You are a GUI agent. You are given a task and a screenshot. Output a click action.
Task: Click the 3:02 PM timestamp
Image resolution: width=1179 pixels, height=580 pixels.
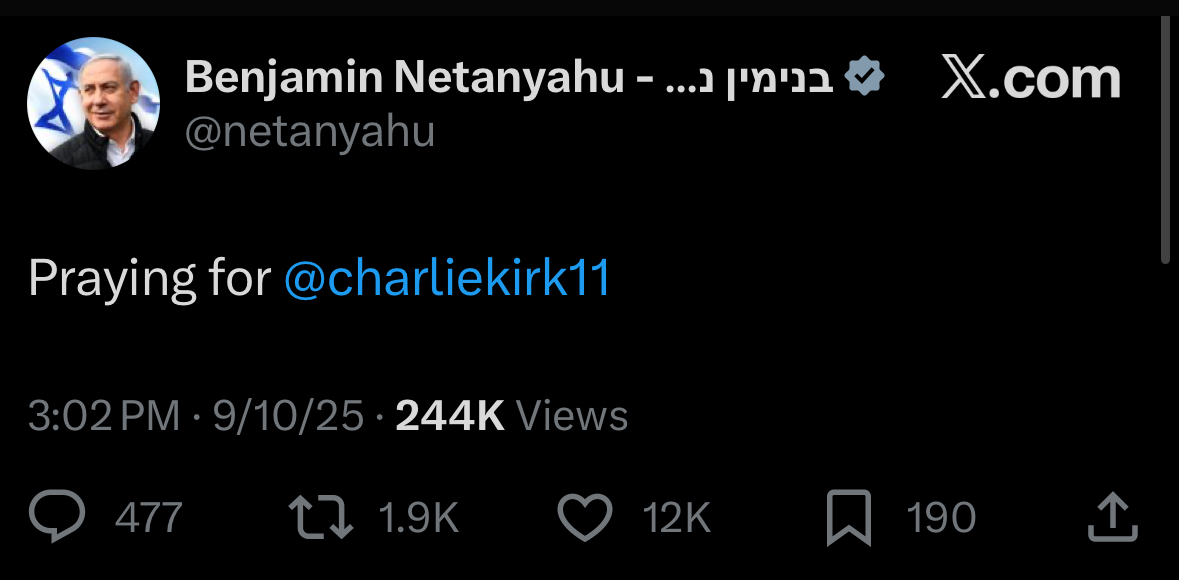point(104,415)
